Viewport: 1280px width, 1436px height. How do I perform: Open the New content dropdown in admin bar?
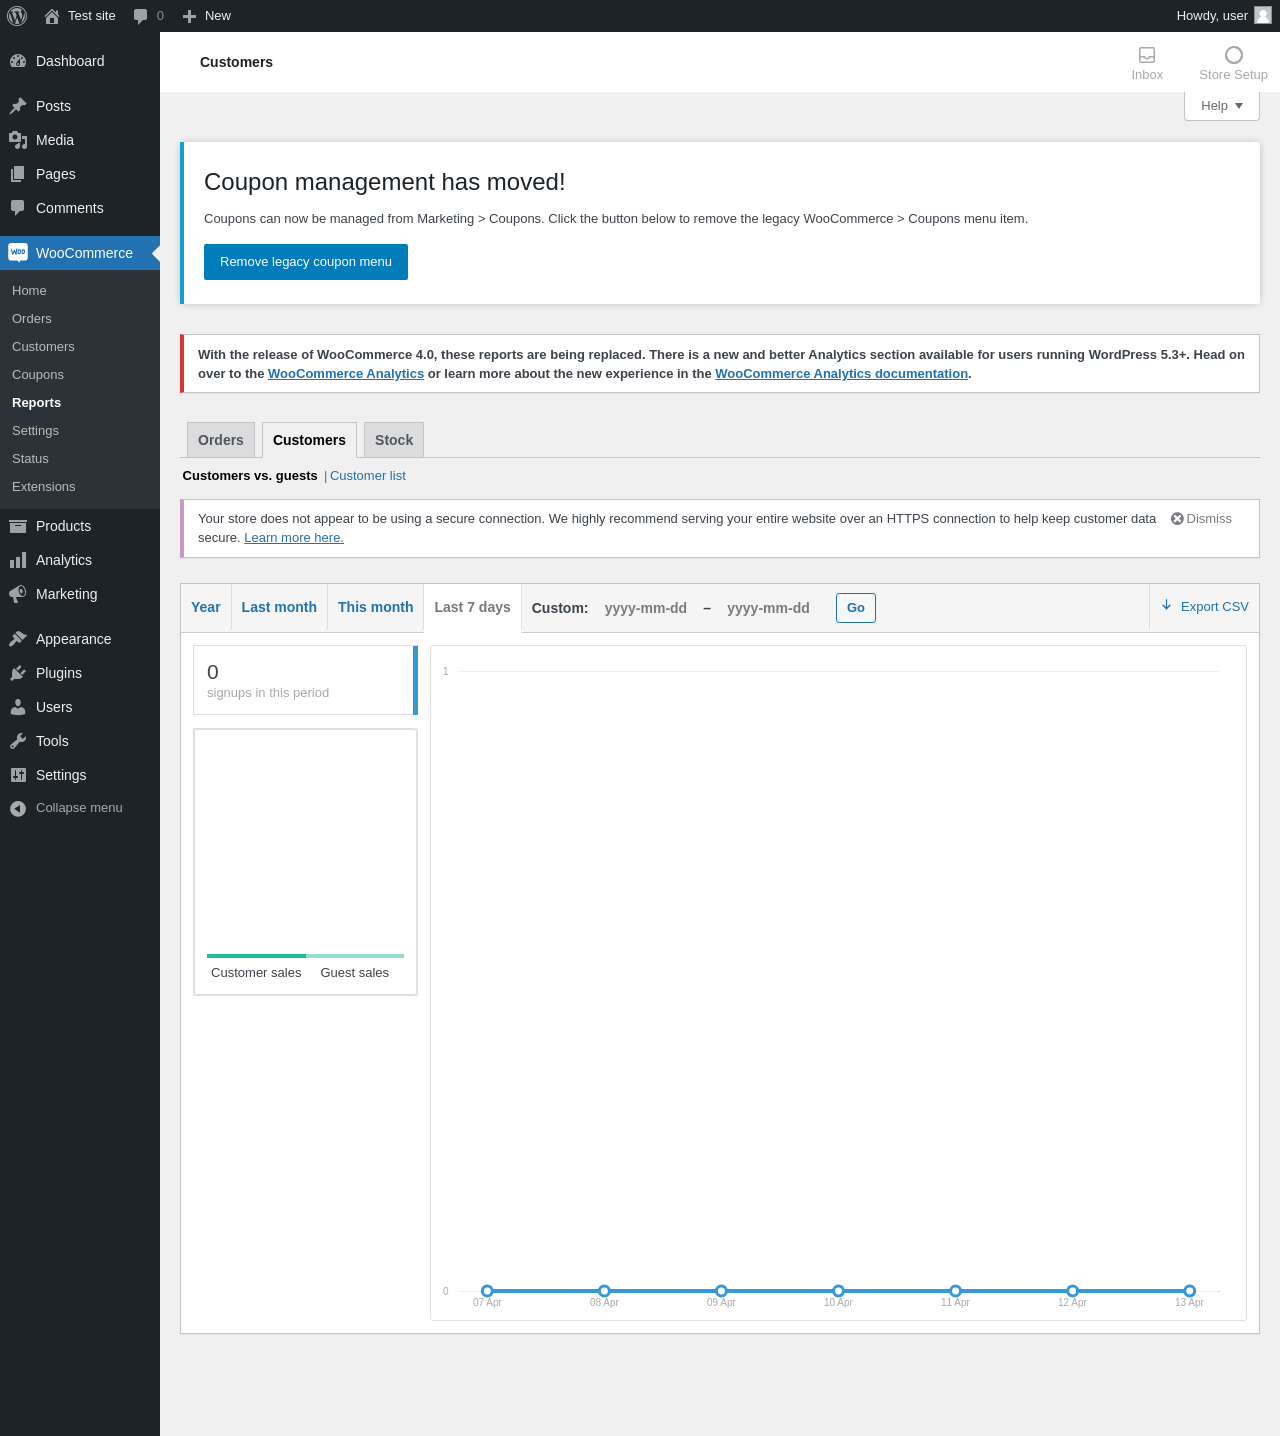tap(207, 16)
